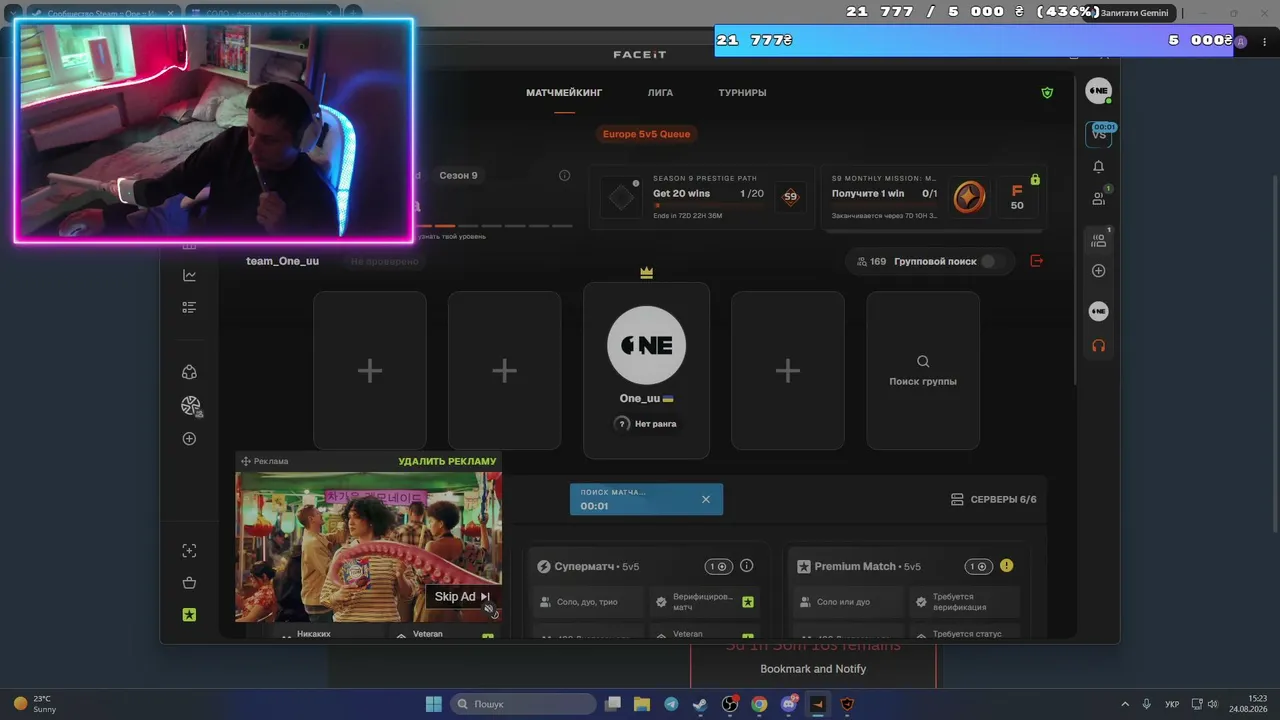
Task: Click the Получите 1 win mission card
Action: coord(934,198)
